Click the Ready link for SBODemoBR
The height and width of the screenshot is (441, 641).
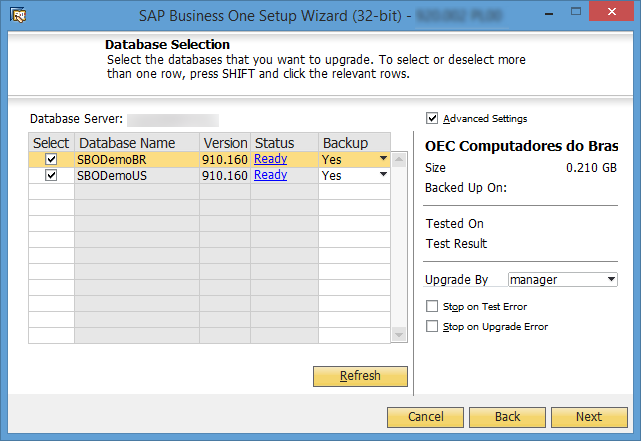coord(270,159)
